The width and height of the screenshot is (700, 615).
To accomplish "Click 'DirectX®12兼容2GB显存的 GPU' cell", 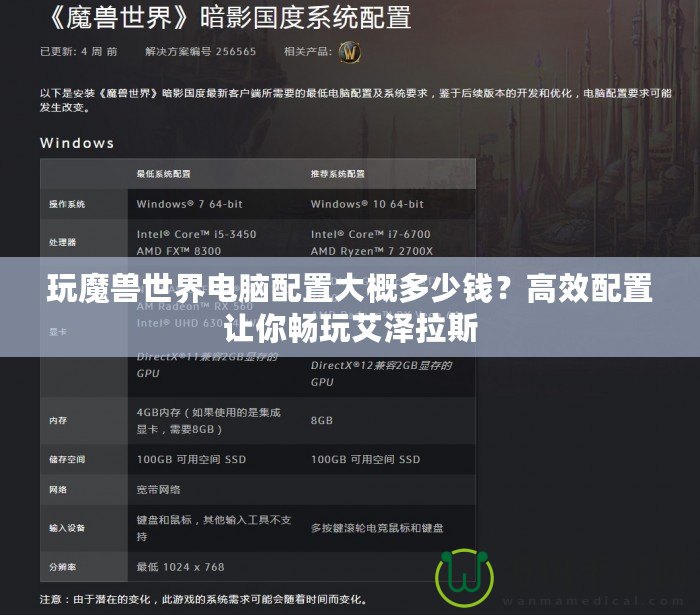I will (x=381, y=374).
